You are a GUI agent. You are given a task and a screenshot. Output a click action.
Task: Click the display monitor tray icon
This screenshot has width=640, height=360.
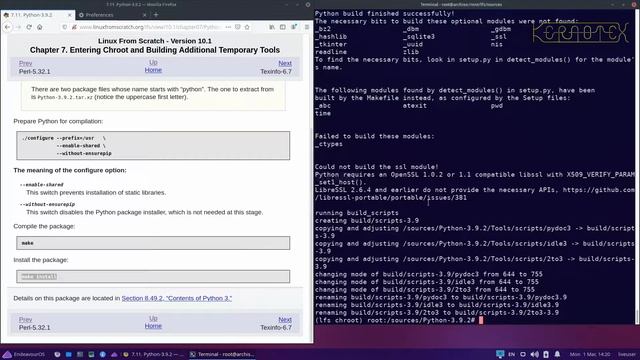coord(500,354)
